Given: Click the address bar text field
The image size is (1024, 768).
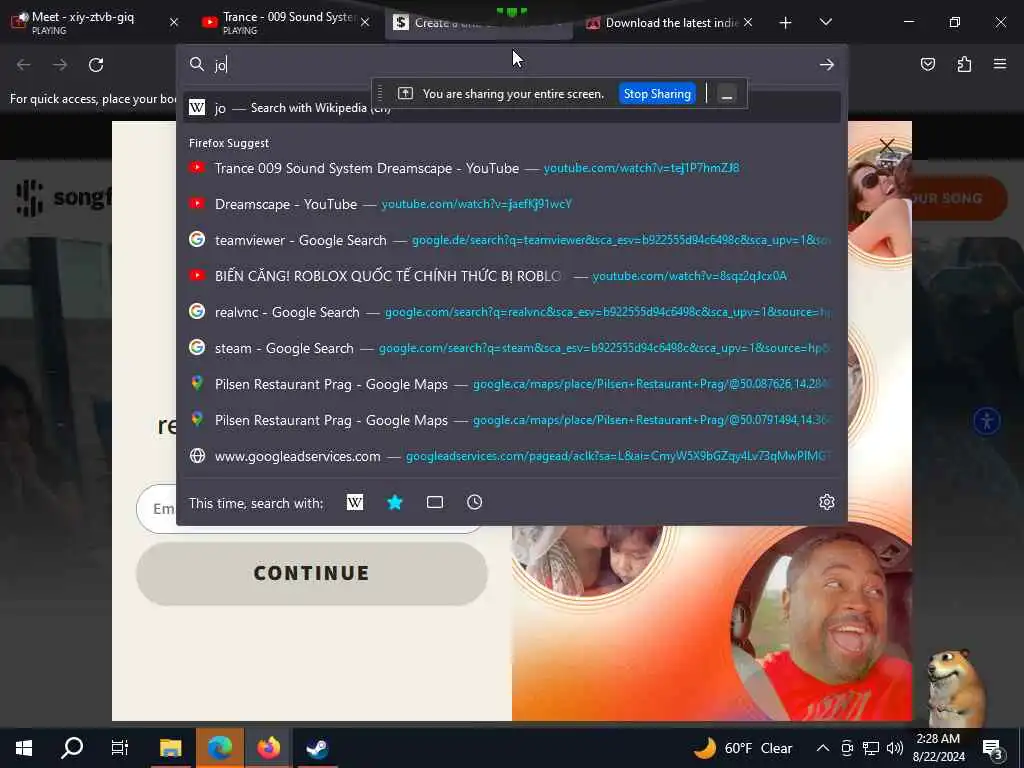Looking at the screenshot, I should tap(509, 65).
